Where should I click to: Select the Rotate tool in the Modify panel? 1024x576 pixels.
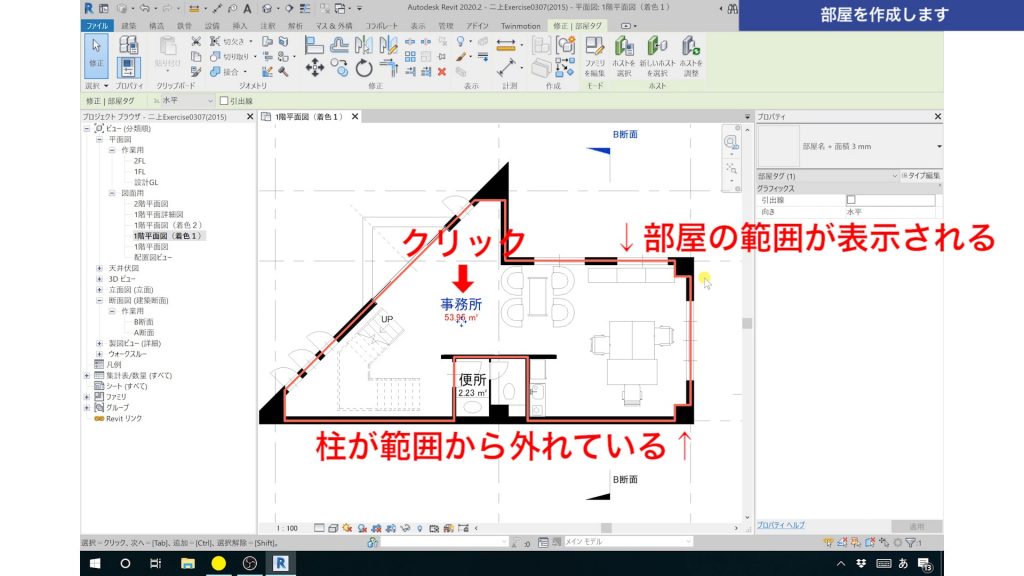[365, 68]
